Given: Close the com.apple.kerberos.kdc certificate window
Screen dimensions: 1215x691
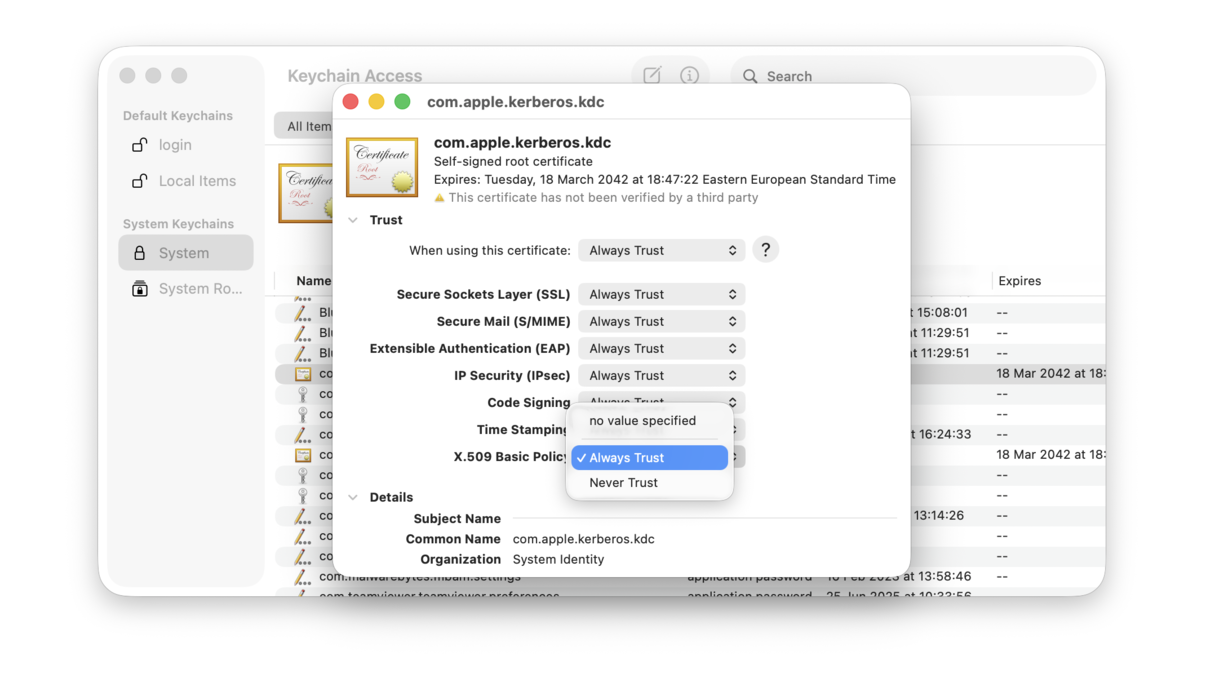Looking at the screenshot, I should (351, 102).
